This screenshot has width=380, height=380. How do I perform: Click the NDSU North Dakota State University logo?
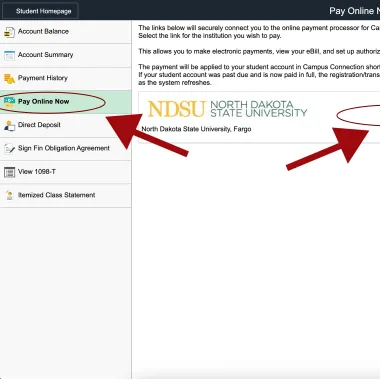(x=227, y=109)
